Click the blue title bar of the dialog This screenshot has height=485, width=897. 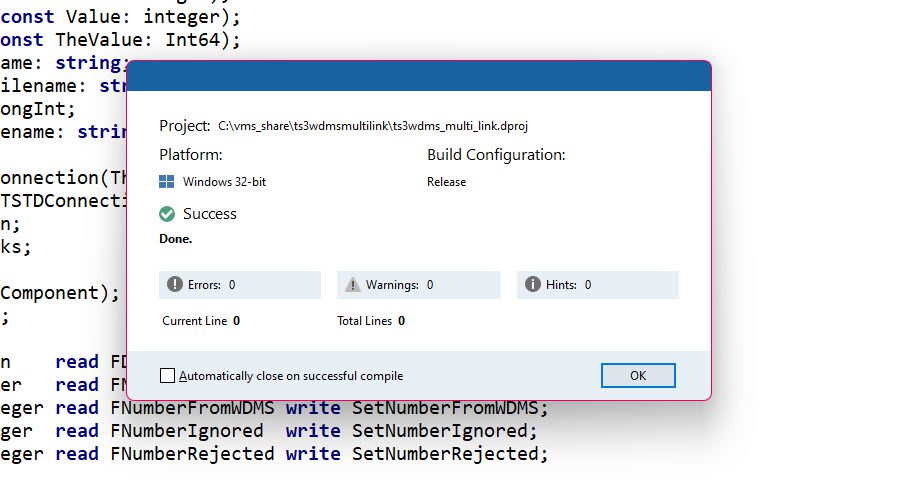(419, 76)
